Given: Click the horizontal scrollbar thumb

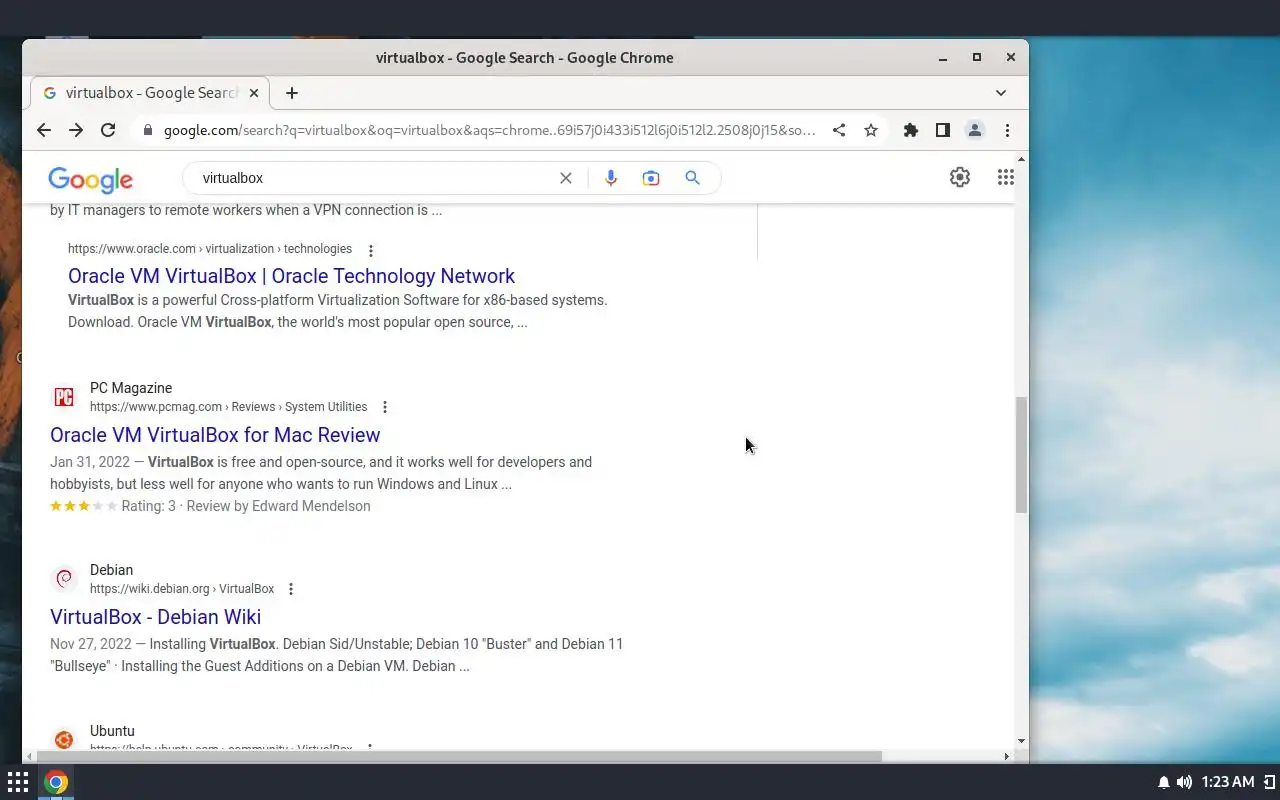Looking at the screenshot, I should pyautogui.click(x=460, y=756).
